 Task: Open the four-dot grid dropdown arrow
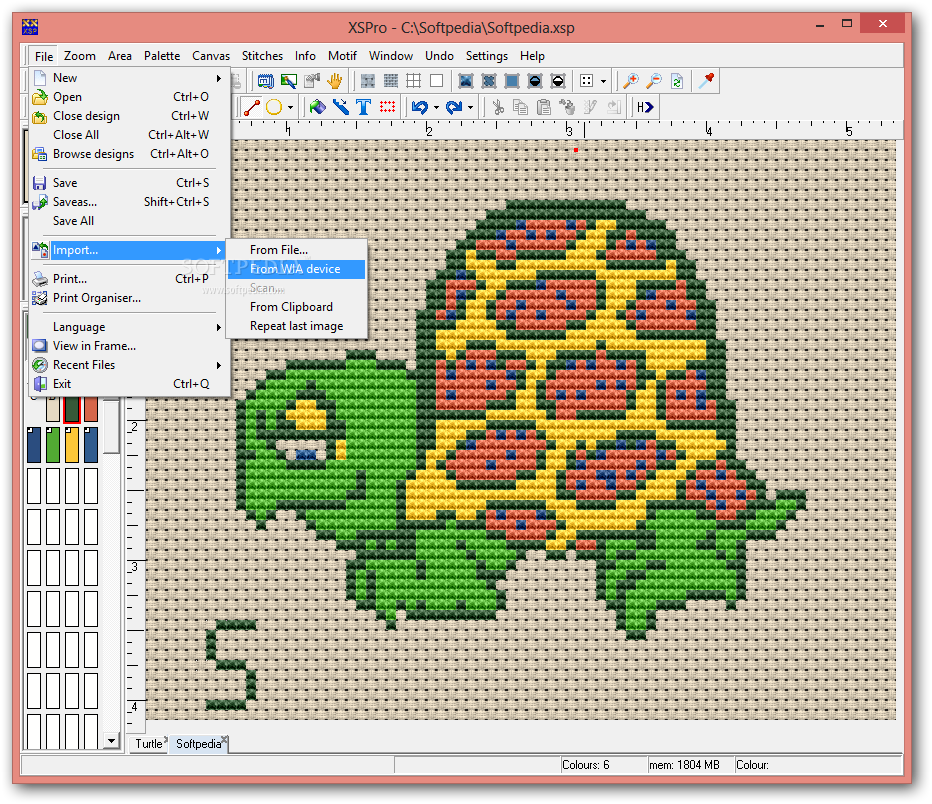click(x=603, y=81)
